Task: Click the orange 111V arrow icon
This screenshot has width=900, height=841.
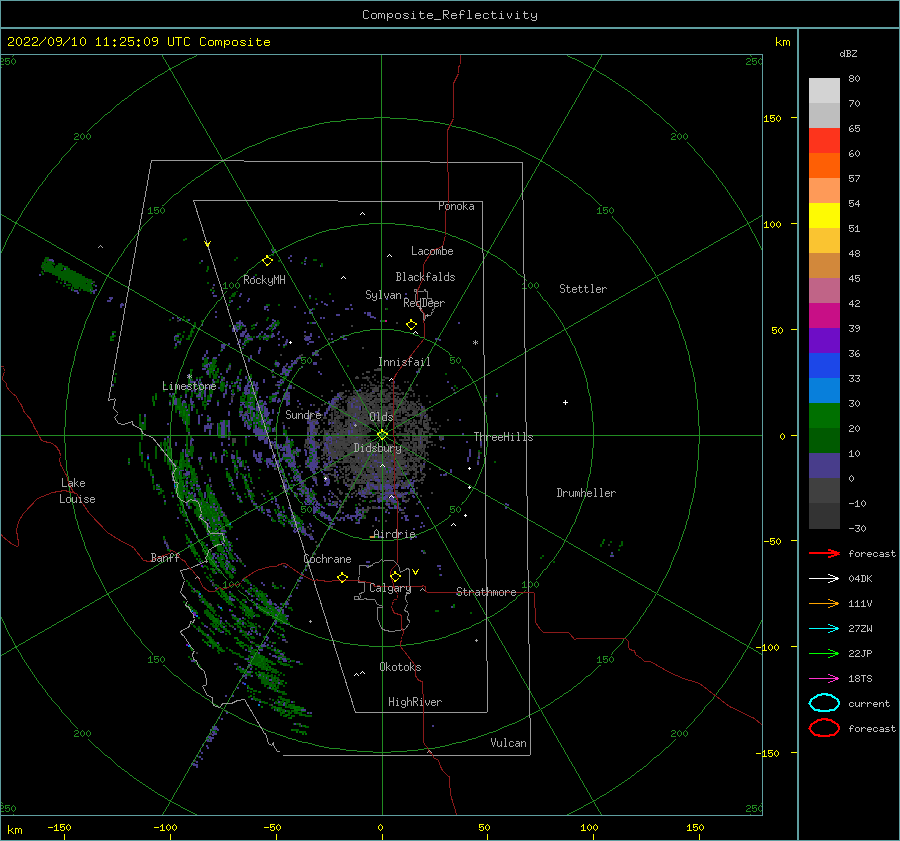Action: coord(824,603)
